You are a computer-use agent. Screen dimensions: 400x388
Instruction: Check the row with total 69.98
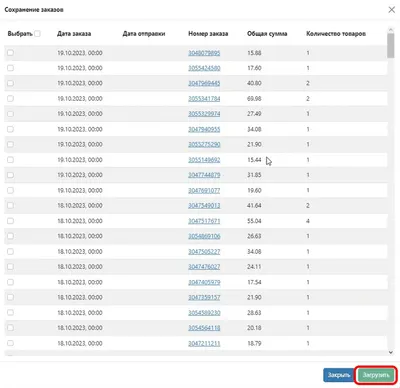[11, 99]
